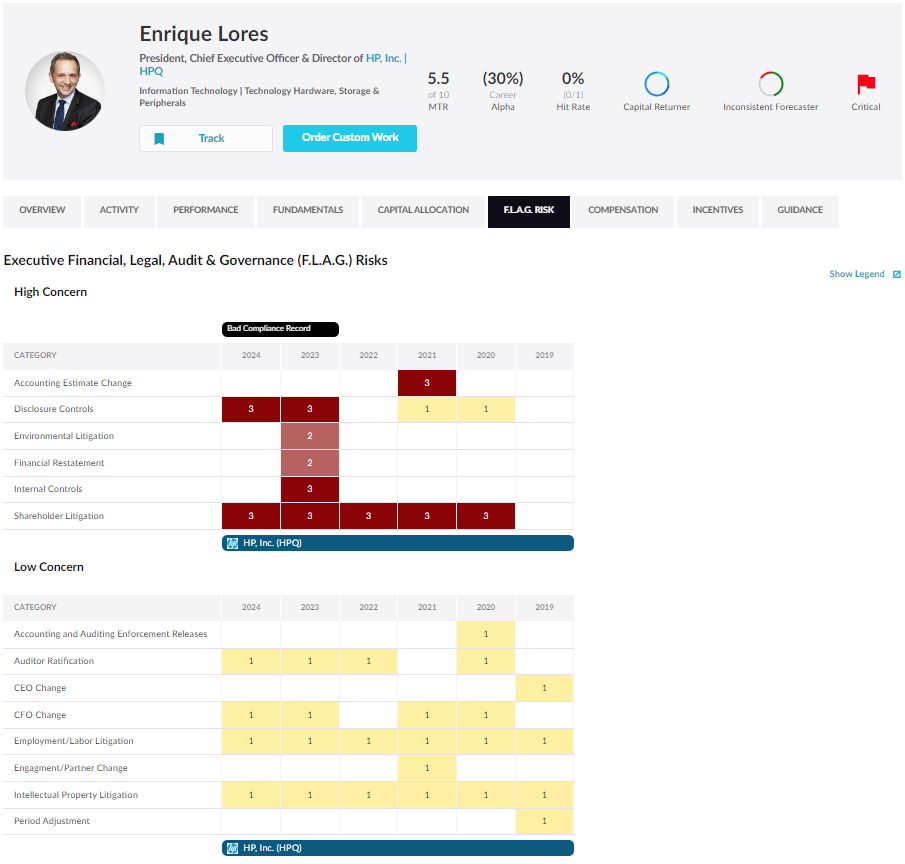Viewport: 905px width, 864px height.
Task: Click CEO Change 2019 cell
Action: [544, 688]
